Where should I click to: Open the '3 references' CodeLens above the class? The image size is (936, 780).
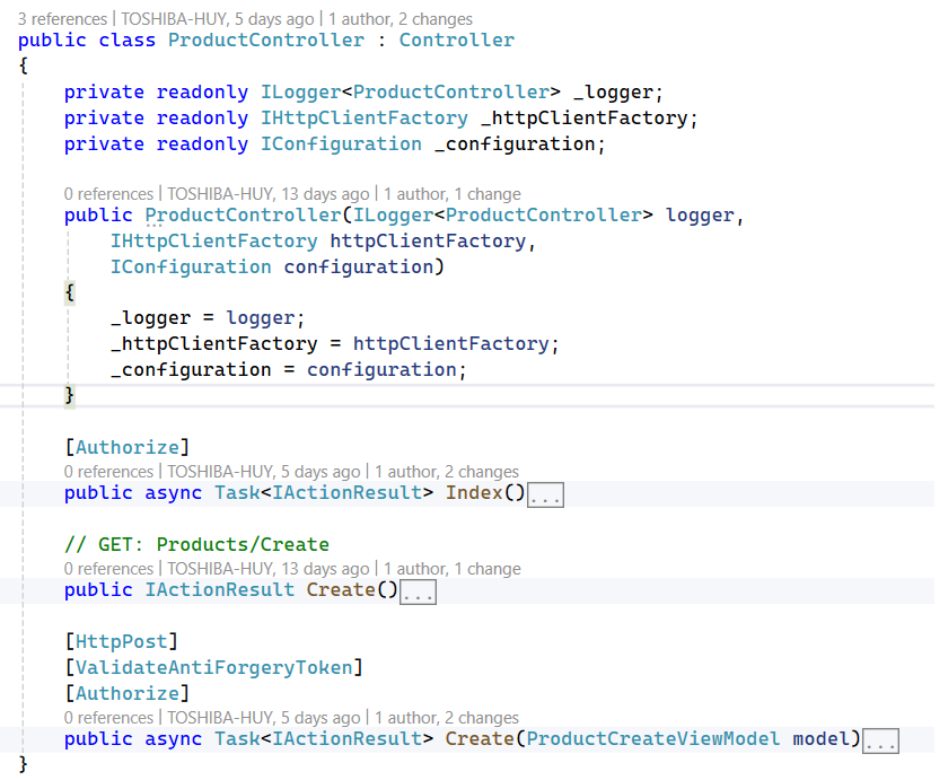click(x=63, y=19)
